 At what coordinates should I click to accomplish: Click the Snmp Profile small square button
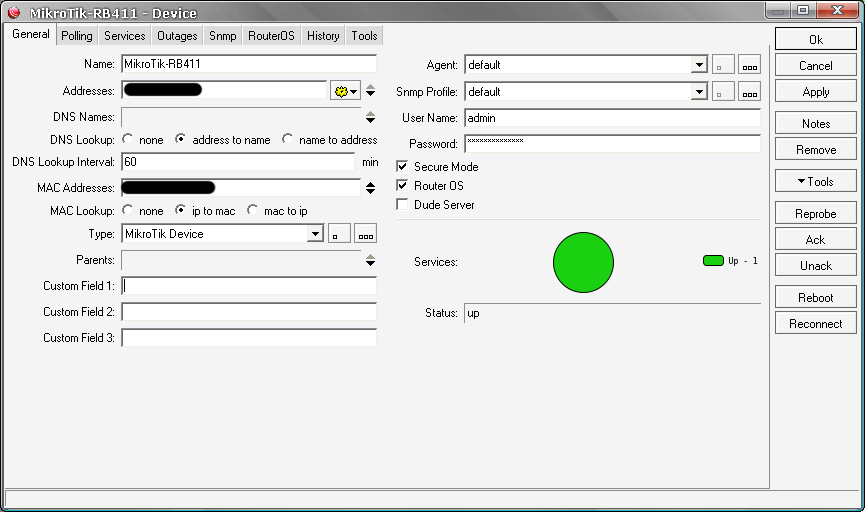tap(723, 92)
